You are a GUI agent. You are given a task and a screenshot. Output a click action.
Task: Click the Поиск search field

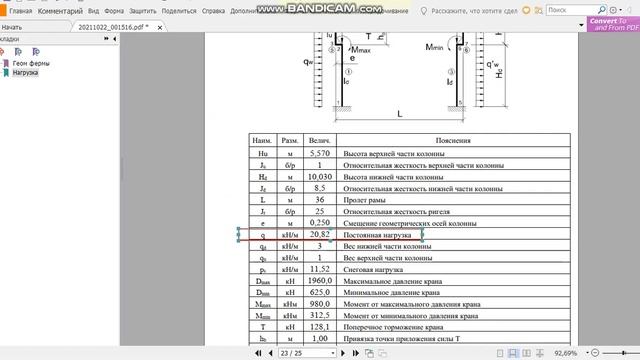[571, 10]
